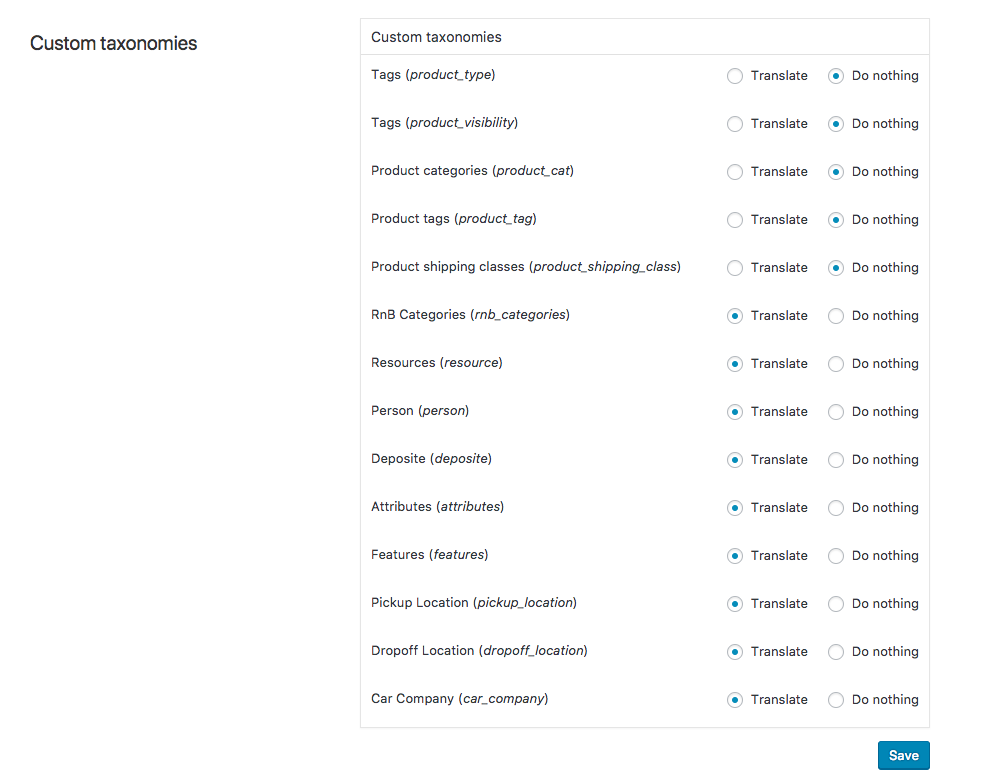1008x784 pixels.
Task: Set Person taxonomy to Do nothing
Action: point(836,412)
